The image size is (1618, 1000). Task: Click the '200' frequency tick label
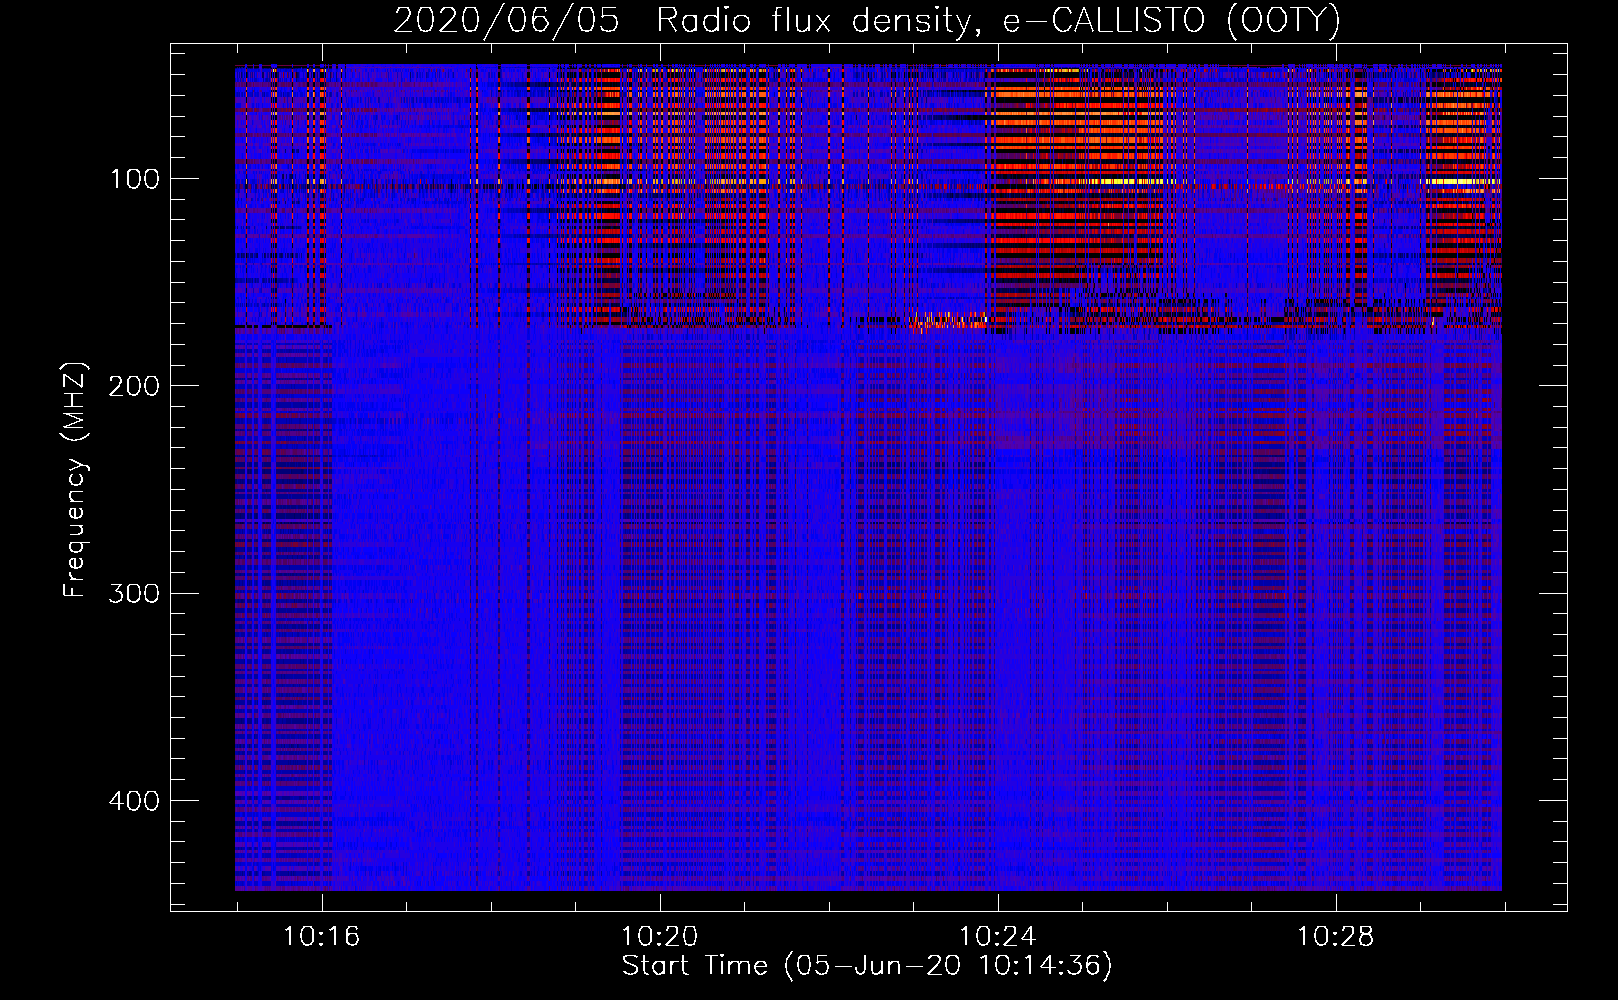coord(135,386)
